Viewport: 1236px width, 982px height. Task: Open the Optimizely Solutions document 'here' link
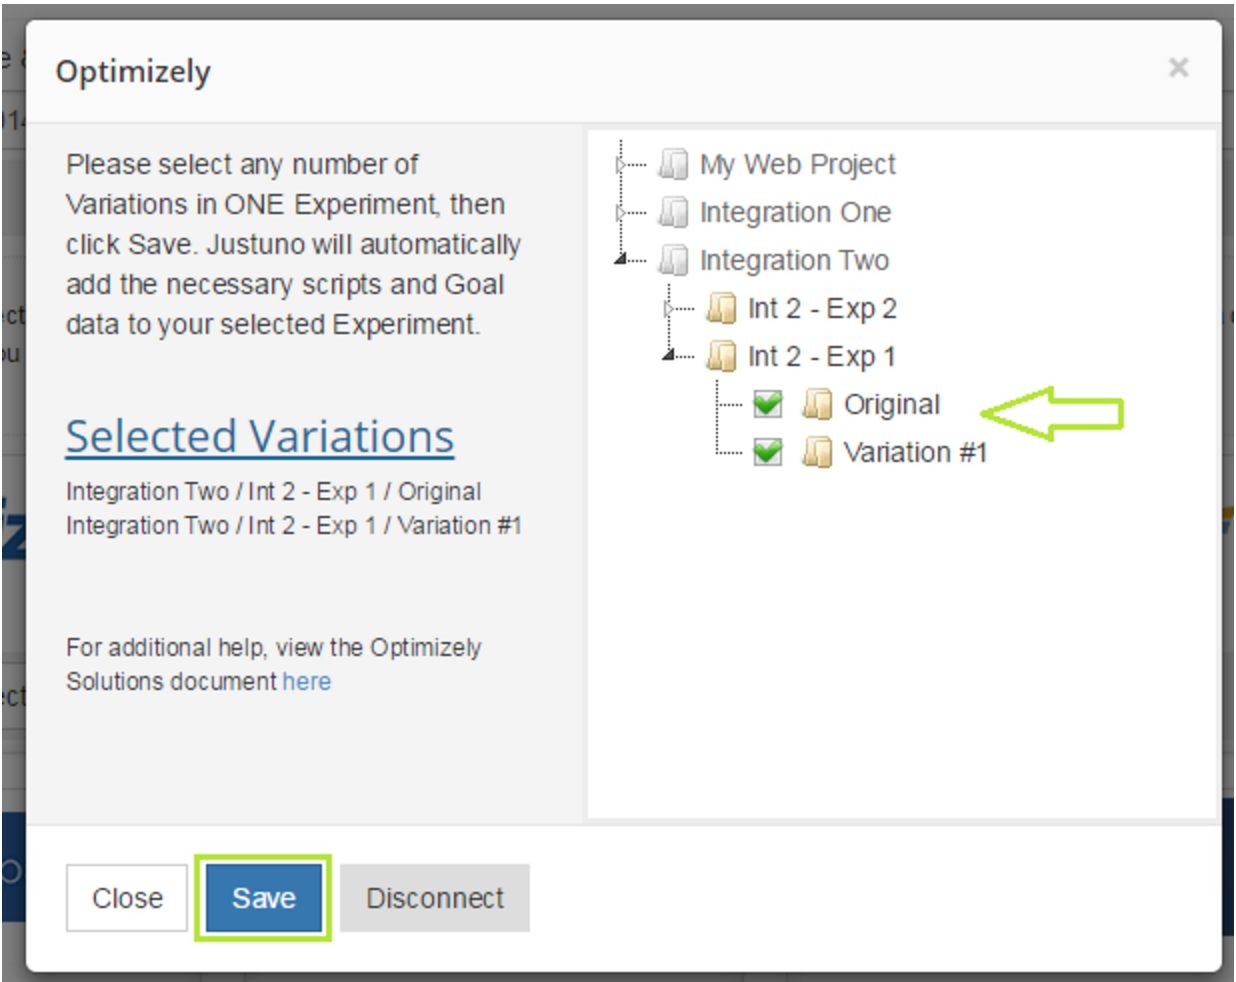click(306, 682)
